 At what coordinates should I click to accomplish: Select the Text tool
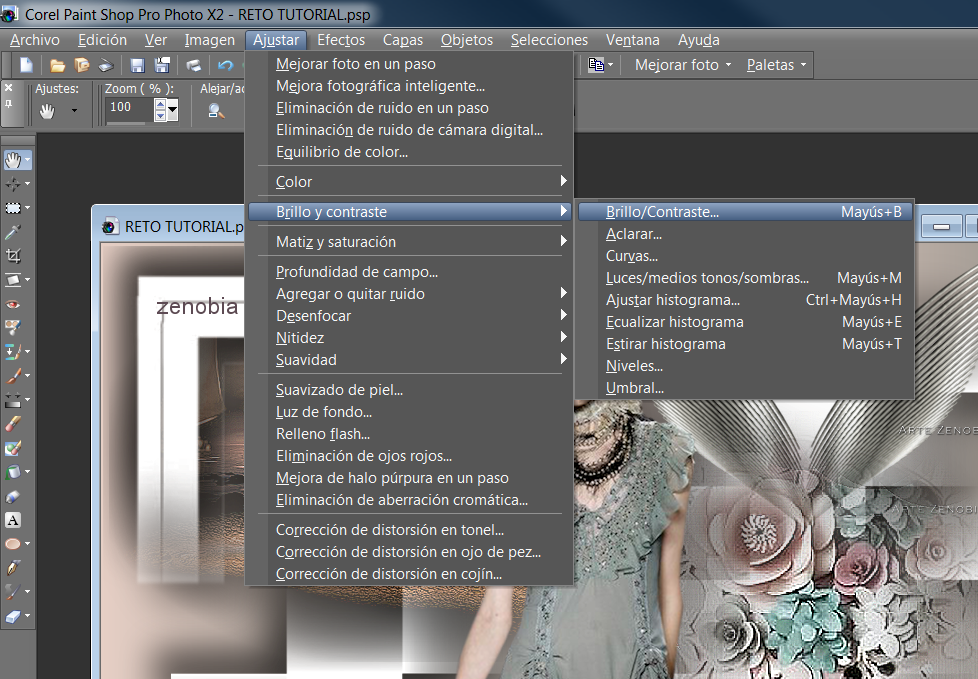(x=12, y=520)
